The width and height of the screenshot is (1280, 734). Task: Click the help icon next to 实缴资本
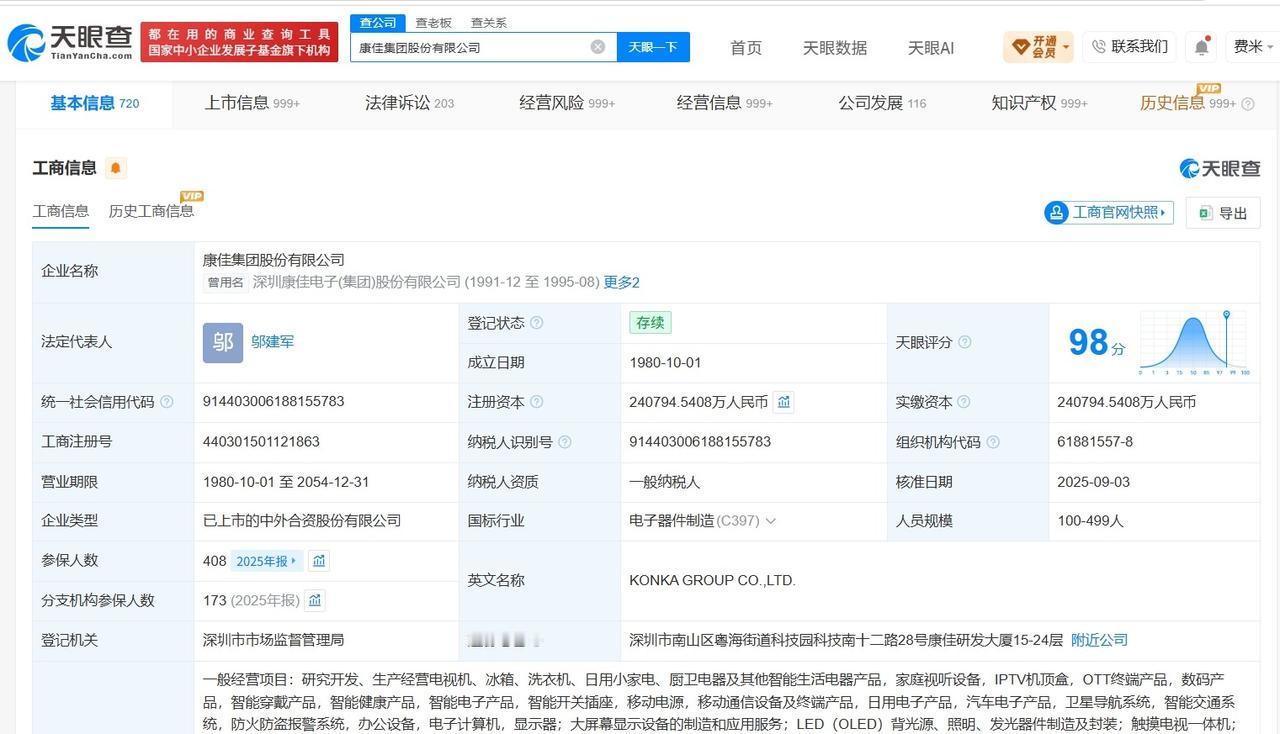964,402
